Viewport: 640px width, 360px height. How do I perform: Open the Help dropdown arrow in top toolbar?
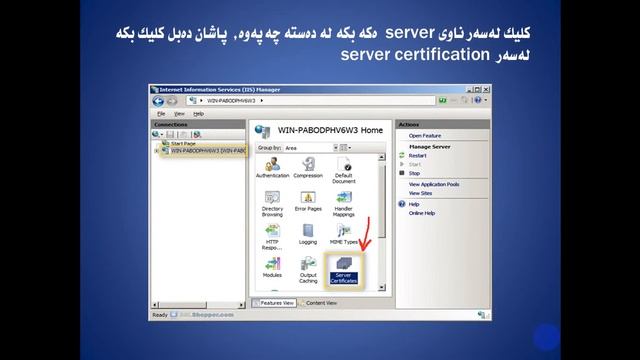[x=485, y=100]
